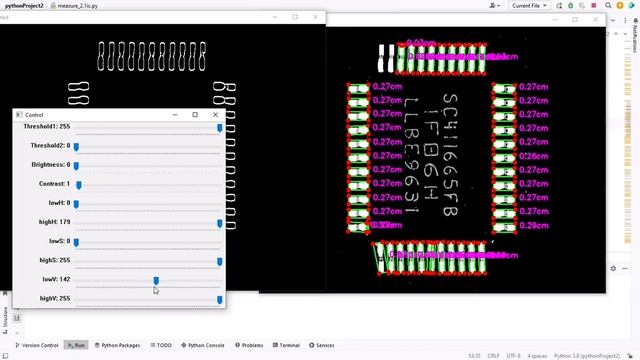This screenshot has width=640, height=360.
Task: Open the run panel settings gear
Action: click(613, 268)
